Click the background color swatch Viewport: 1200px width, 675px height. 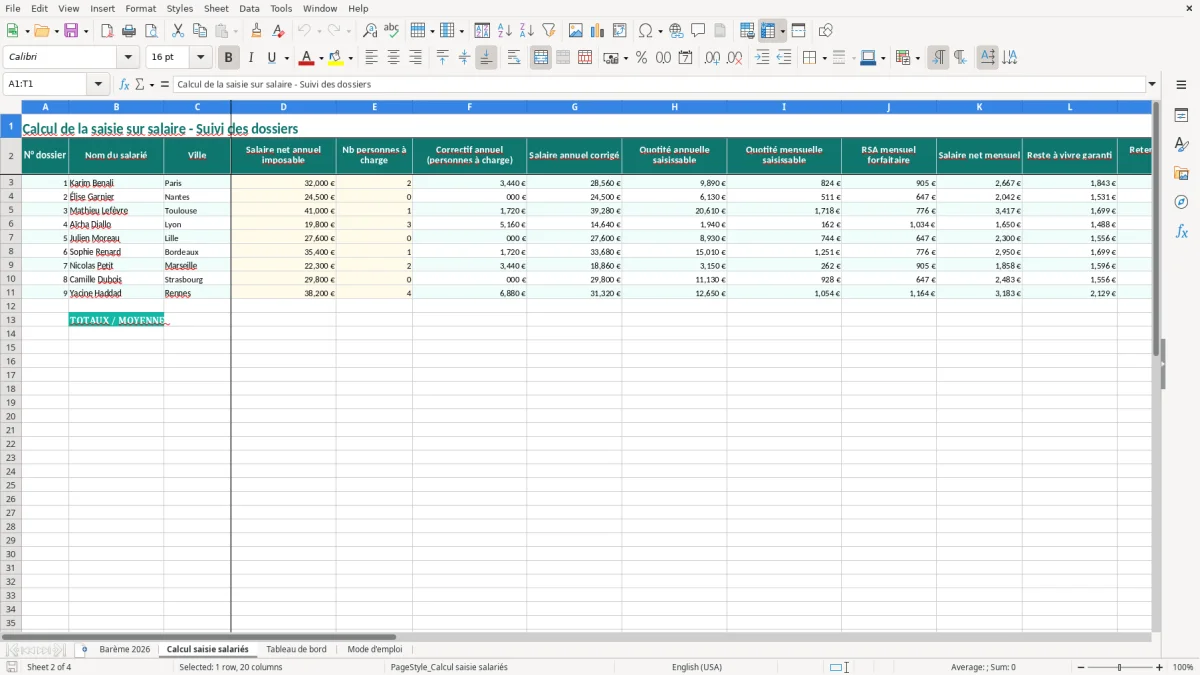pyautogui.click(x=337, y=58)
